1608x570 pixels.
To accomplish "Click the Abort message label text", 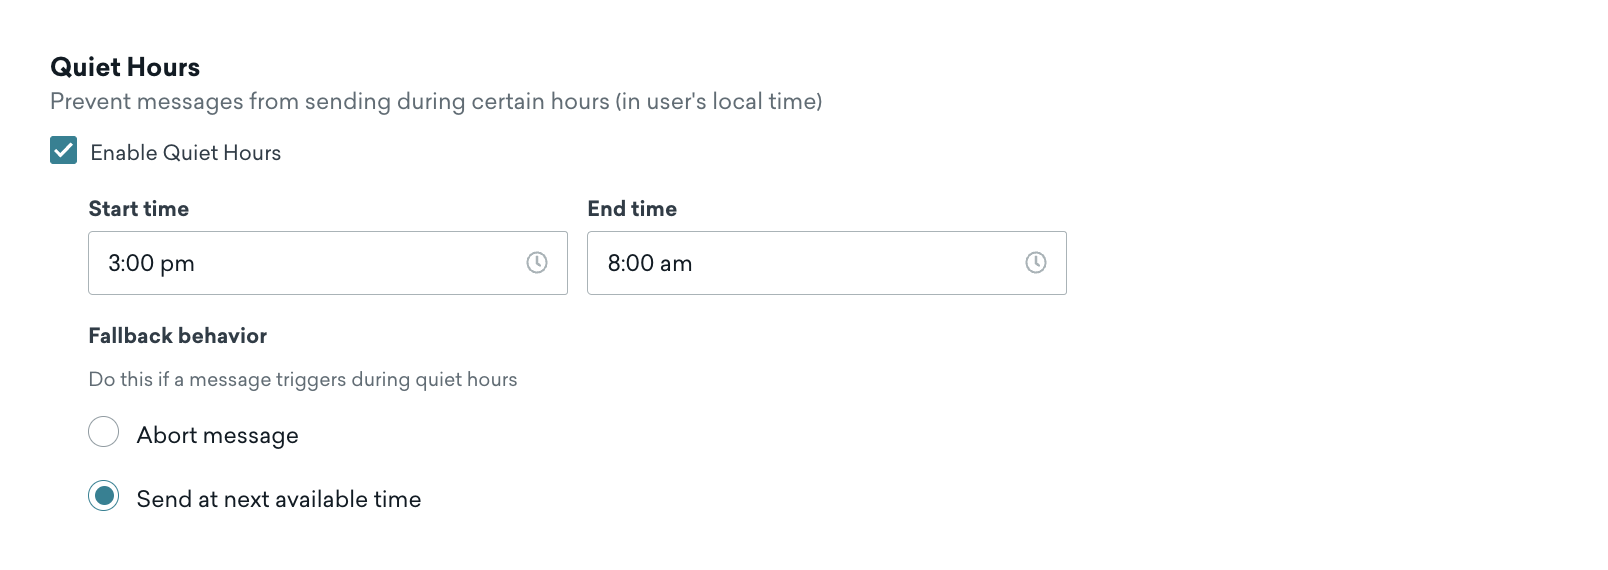I will [218, 436].
